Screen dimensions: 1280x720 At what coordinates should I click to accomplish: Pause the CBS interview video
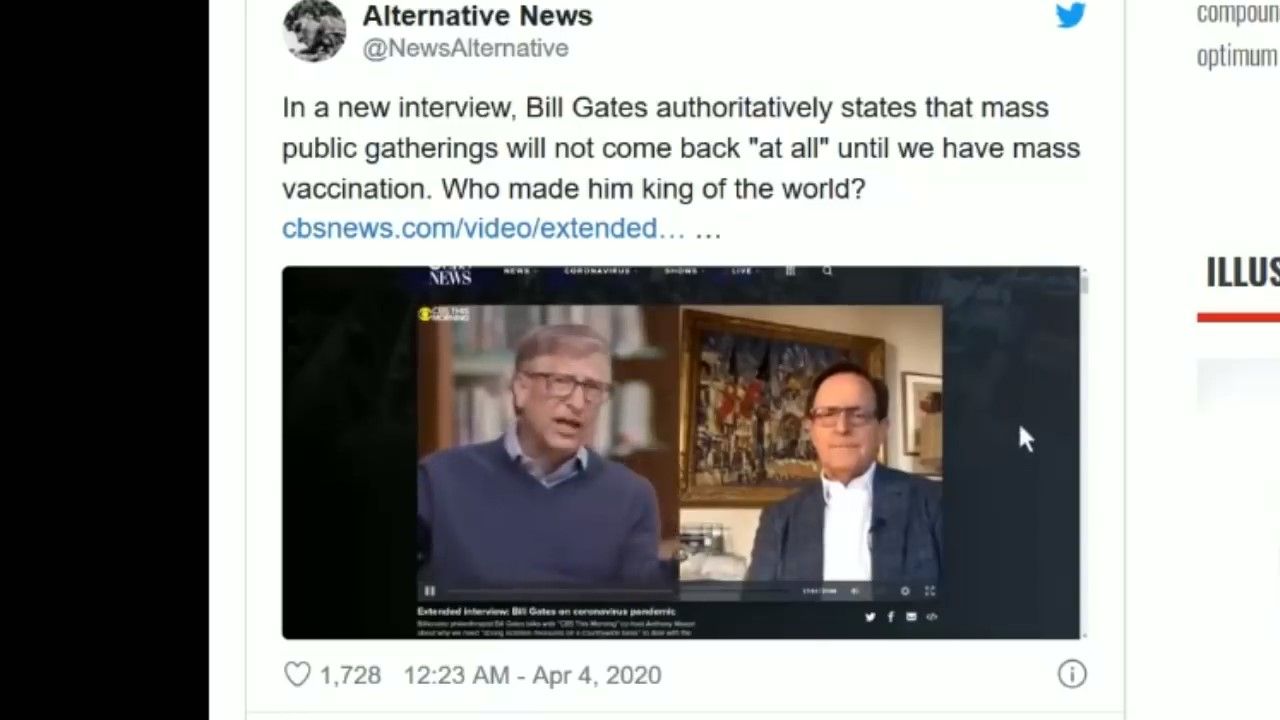coord(429,591)
